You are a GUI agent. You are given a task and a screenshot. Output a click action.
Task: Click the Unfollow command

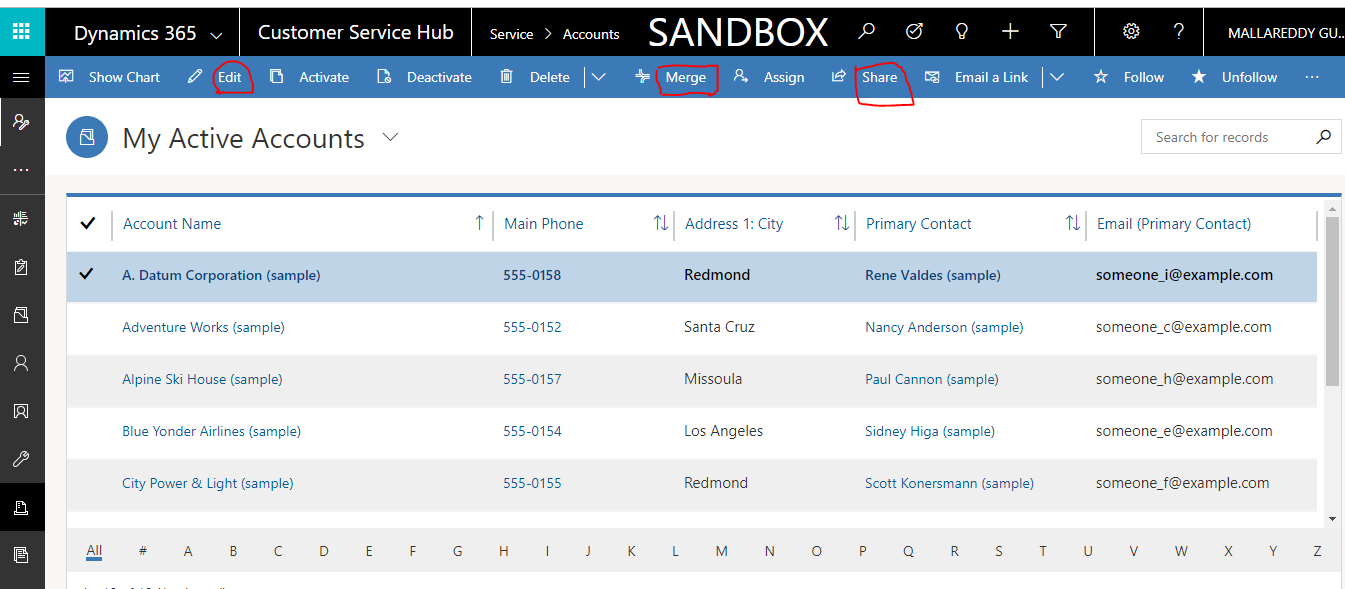point(1234,77)
